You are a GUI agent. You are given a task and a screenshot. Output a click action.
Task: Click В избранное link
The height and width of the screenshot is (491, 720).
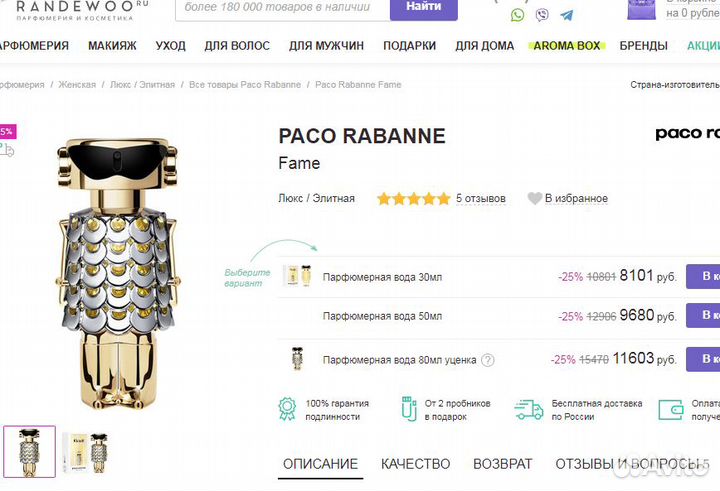(x=576, y=198)
